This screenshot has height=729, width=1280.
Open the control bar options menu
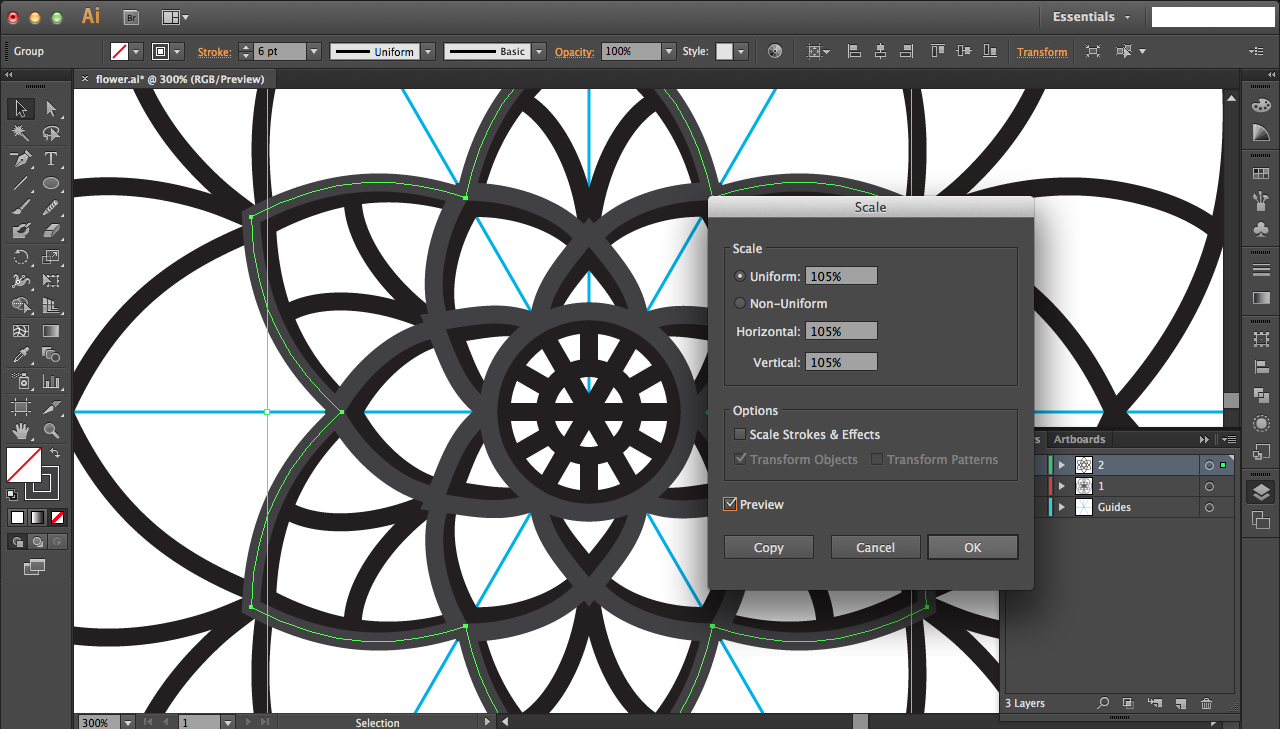(x=1256, y=51)
